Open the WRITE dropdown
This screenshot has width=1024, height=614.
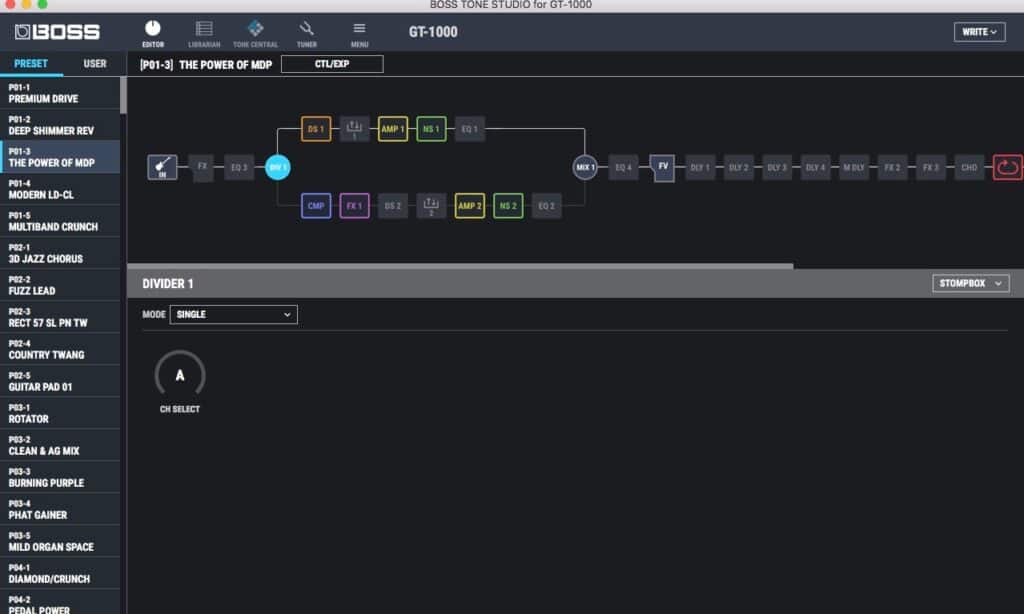click(979, 32)
